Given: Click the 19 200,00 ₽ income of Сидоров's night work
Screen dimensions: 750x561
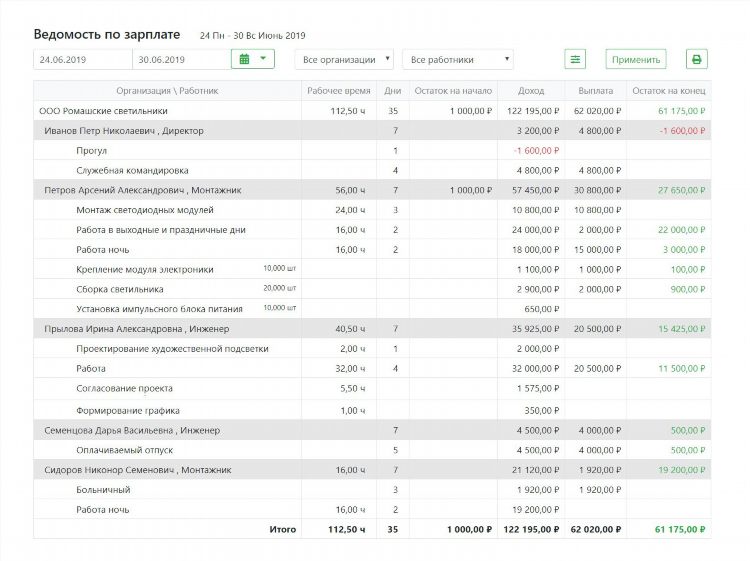Looking at the screenshot, I should [x=535, y=510].
